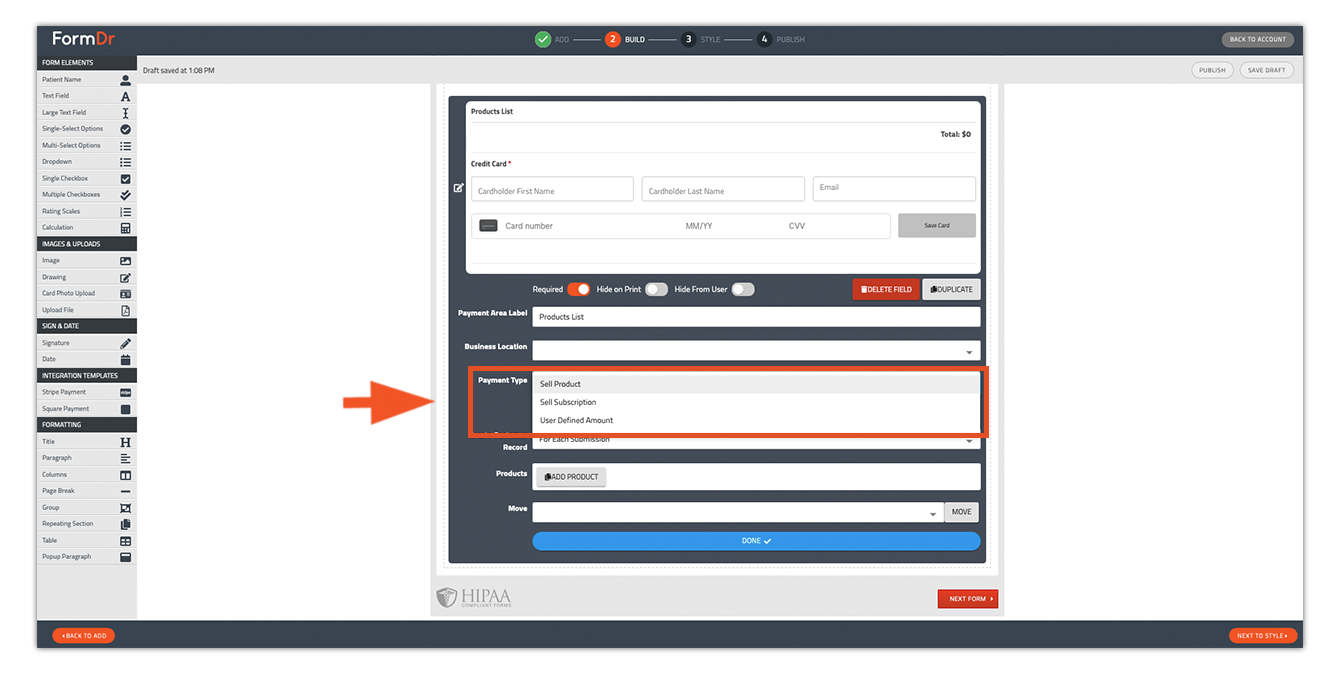The image size is (1323, 676).
Task: Click the blue Done button
Action: (756, 541)
